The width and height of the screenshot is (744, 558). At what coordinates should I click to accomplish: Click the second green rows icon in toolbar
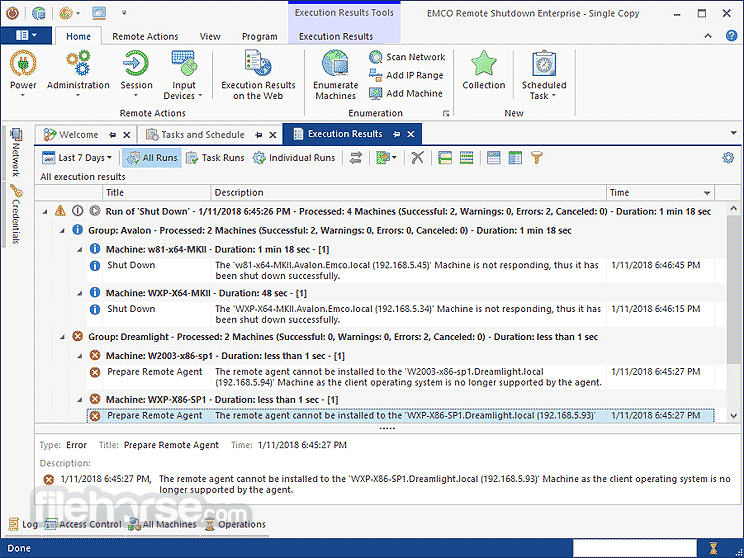click(x=466, y=158)
